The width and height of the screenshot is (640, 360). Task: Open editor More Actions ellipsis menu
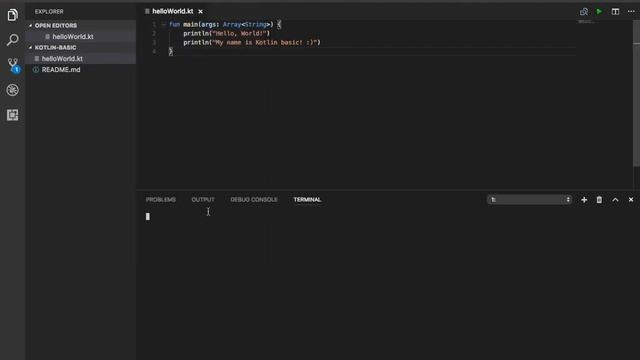tap(631, 11)
